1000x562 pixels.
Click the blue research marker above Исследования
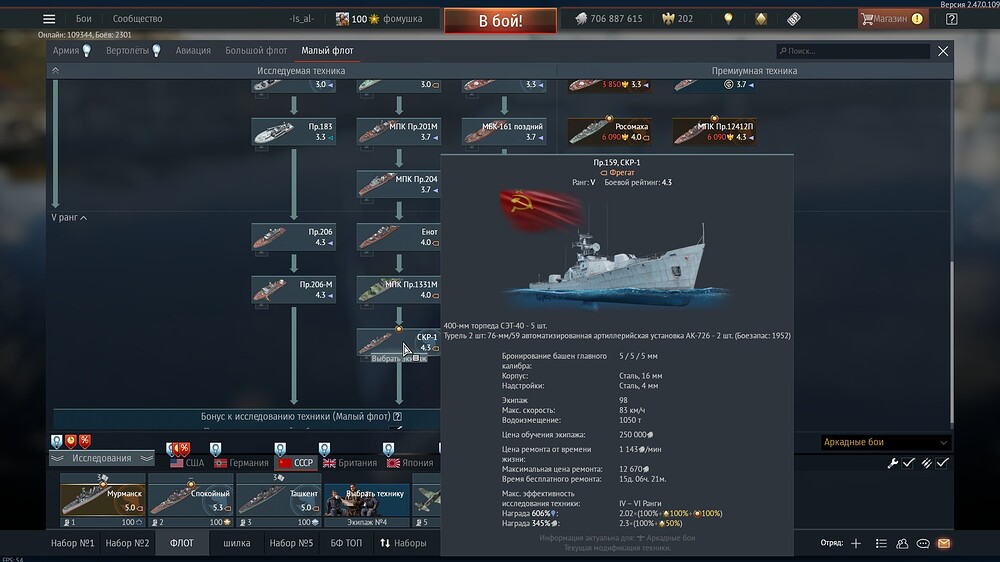[57, 441]
